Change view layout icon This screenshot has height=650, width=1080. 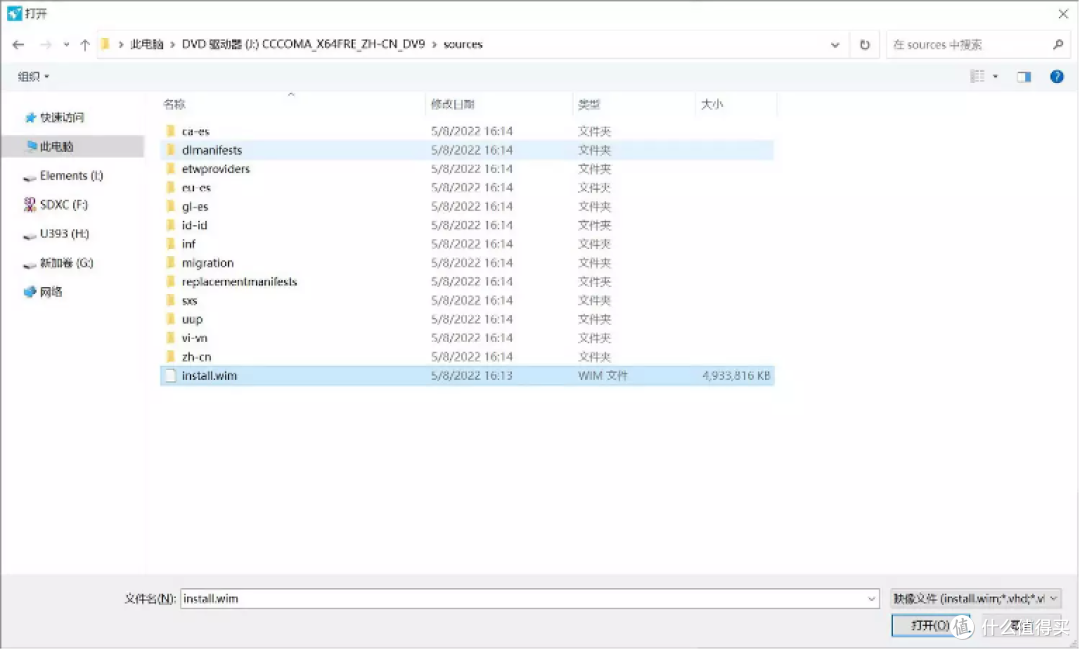point(977,76)
